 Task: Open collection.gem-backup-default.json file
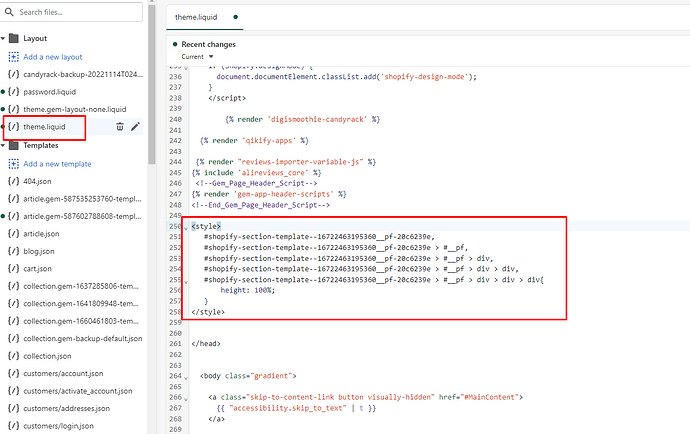[x=83, y=338]
